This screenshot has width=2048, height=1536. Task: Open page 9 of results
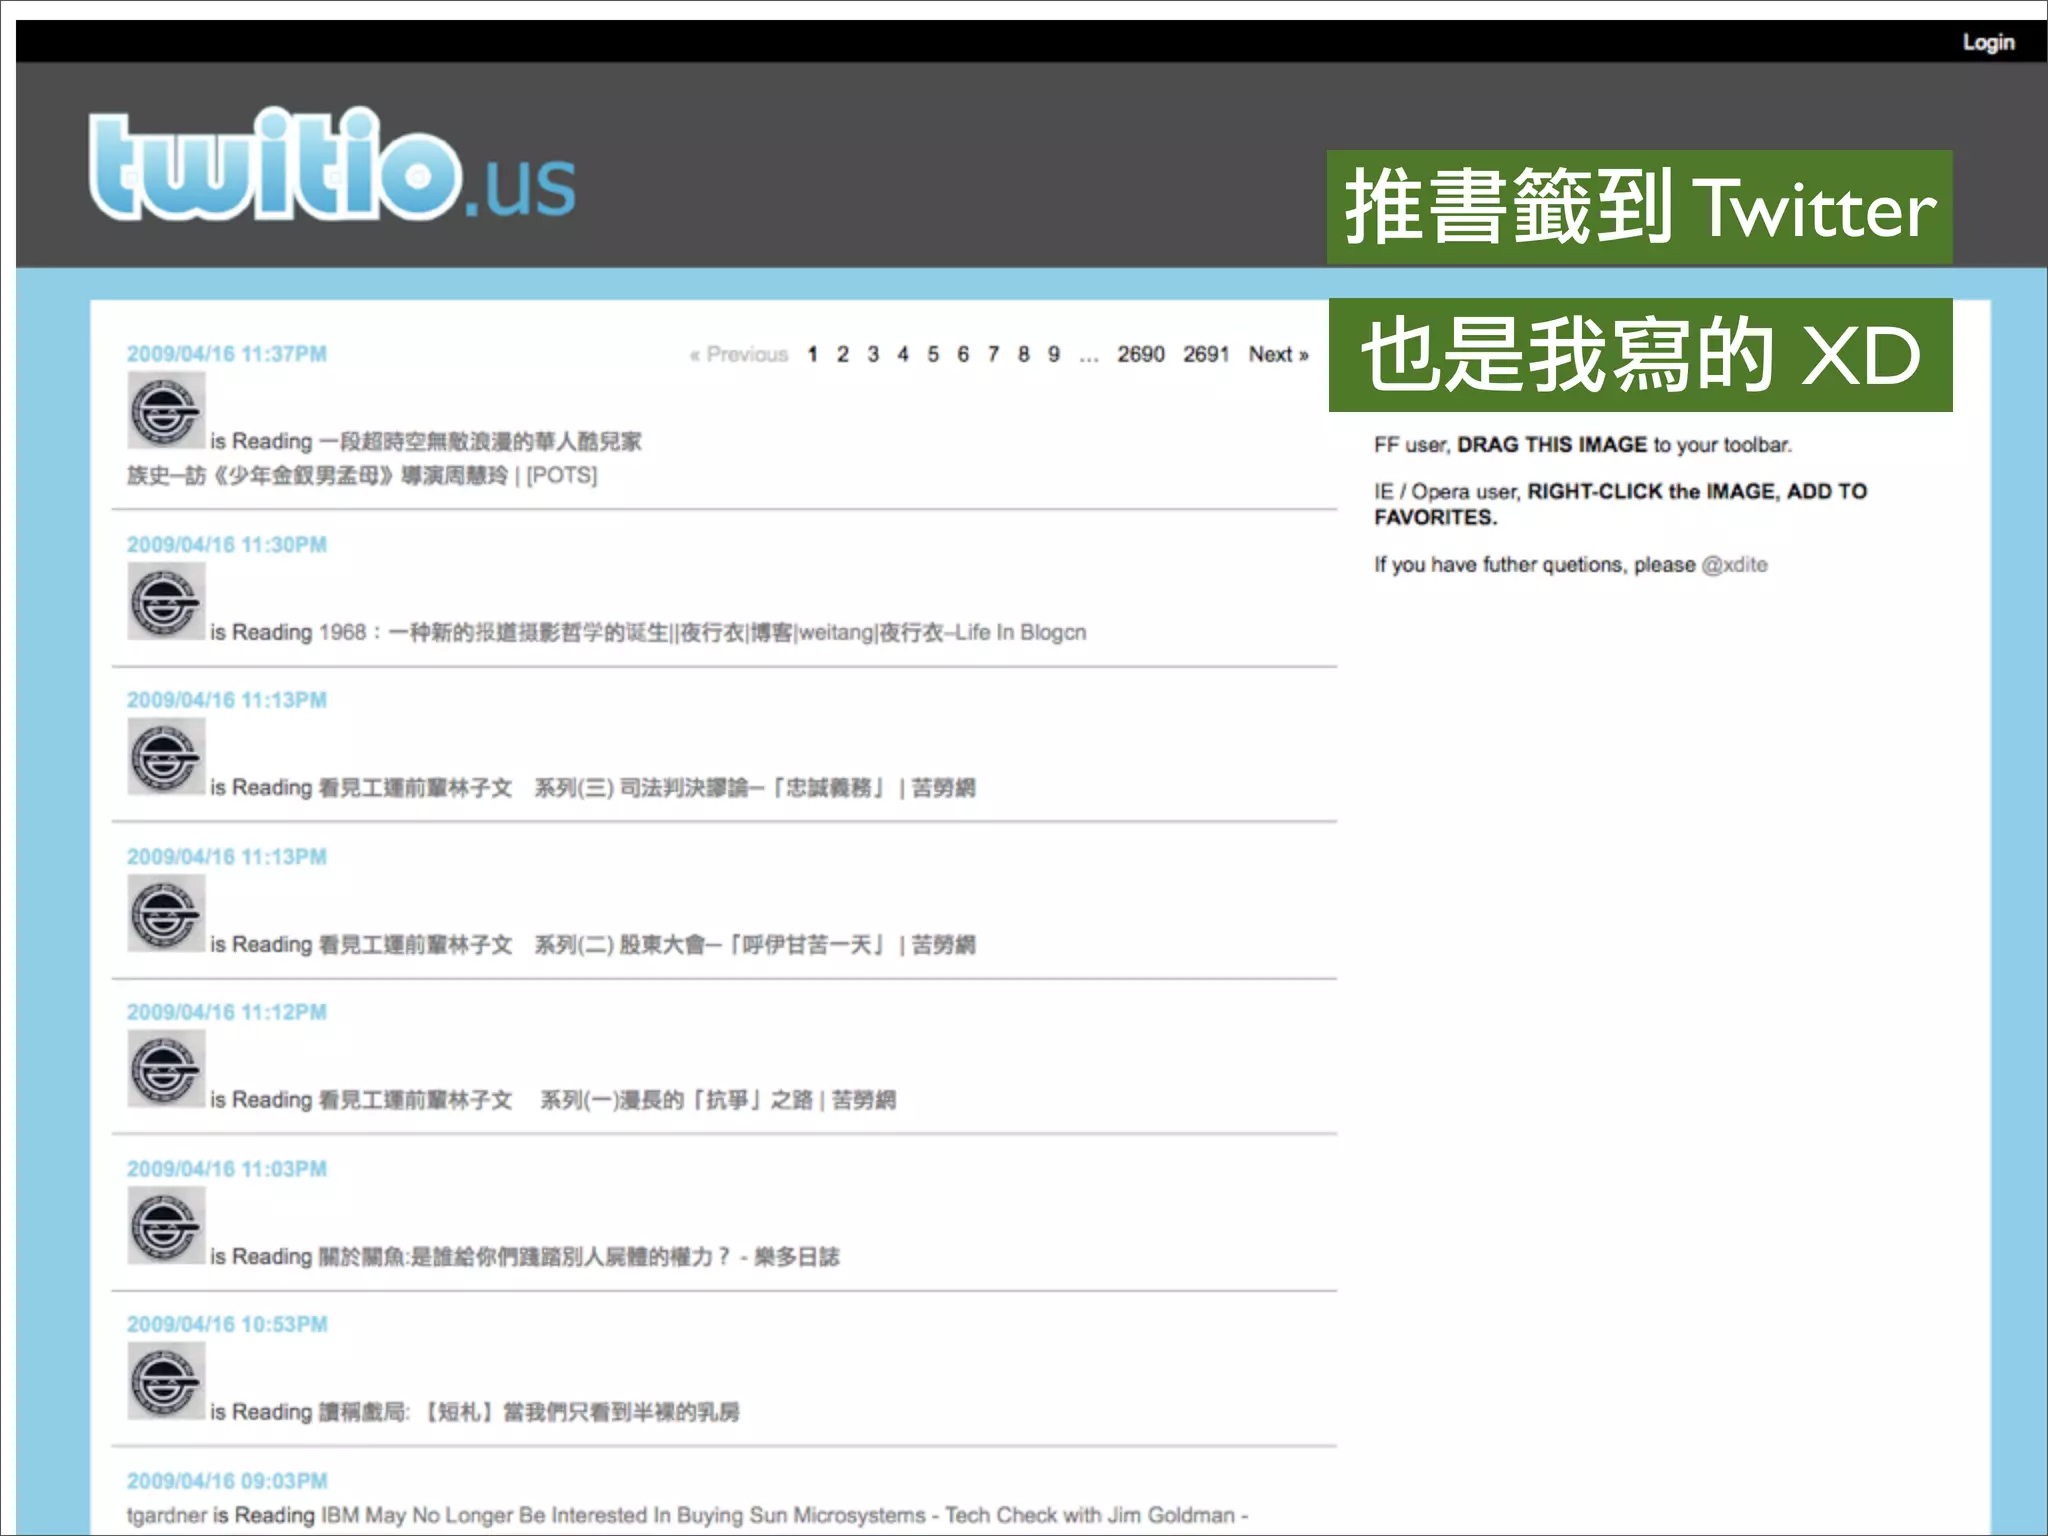pyautogui.click(x=1053, y=355)
